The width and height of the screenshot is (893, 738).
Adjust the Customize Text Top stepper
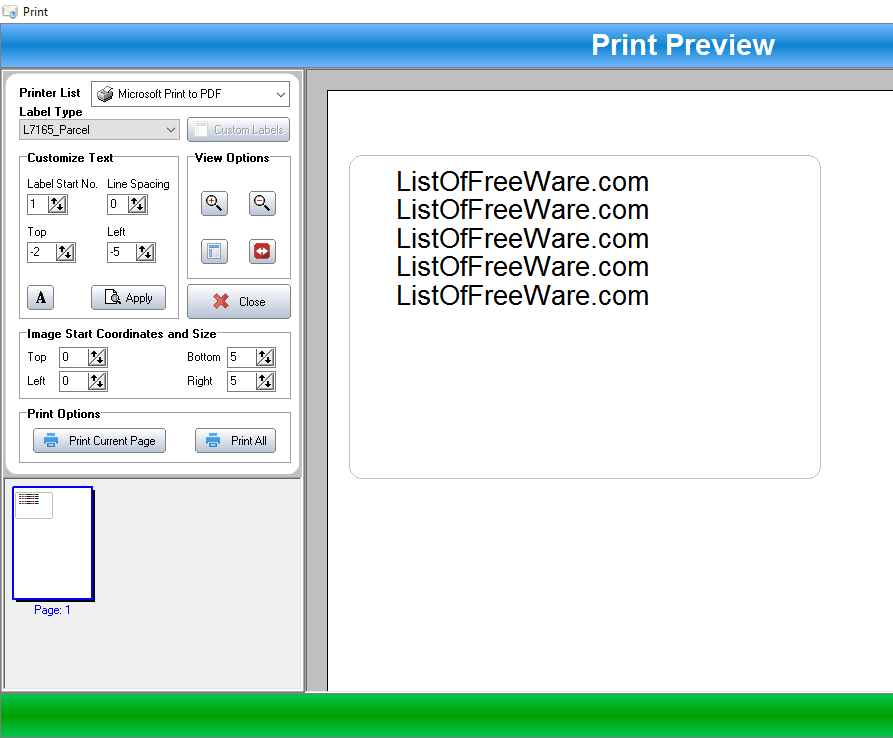point(65,252)
